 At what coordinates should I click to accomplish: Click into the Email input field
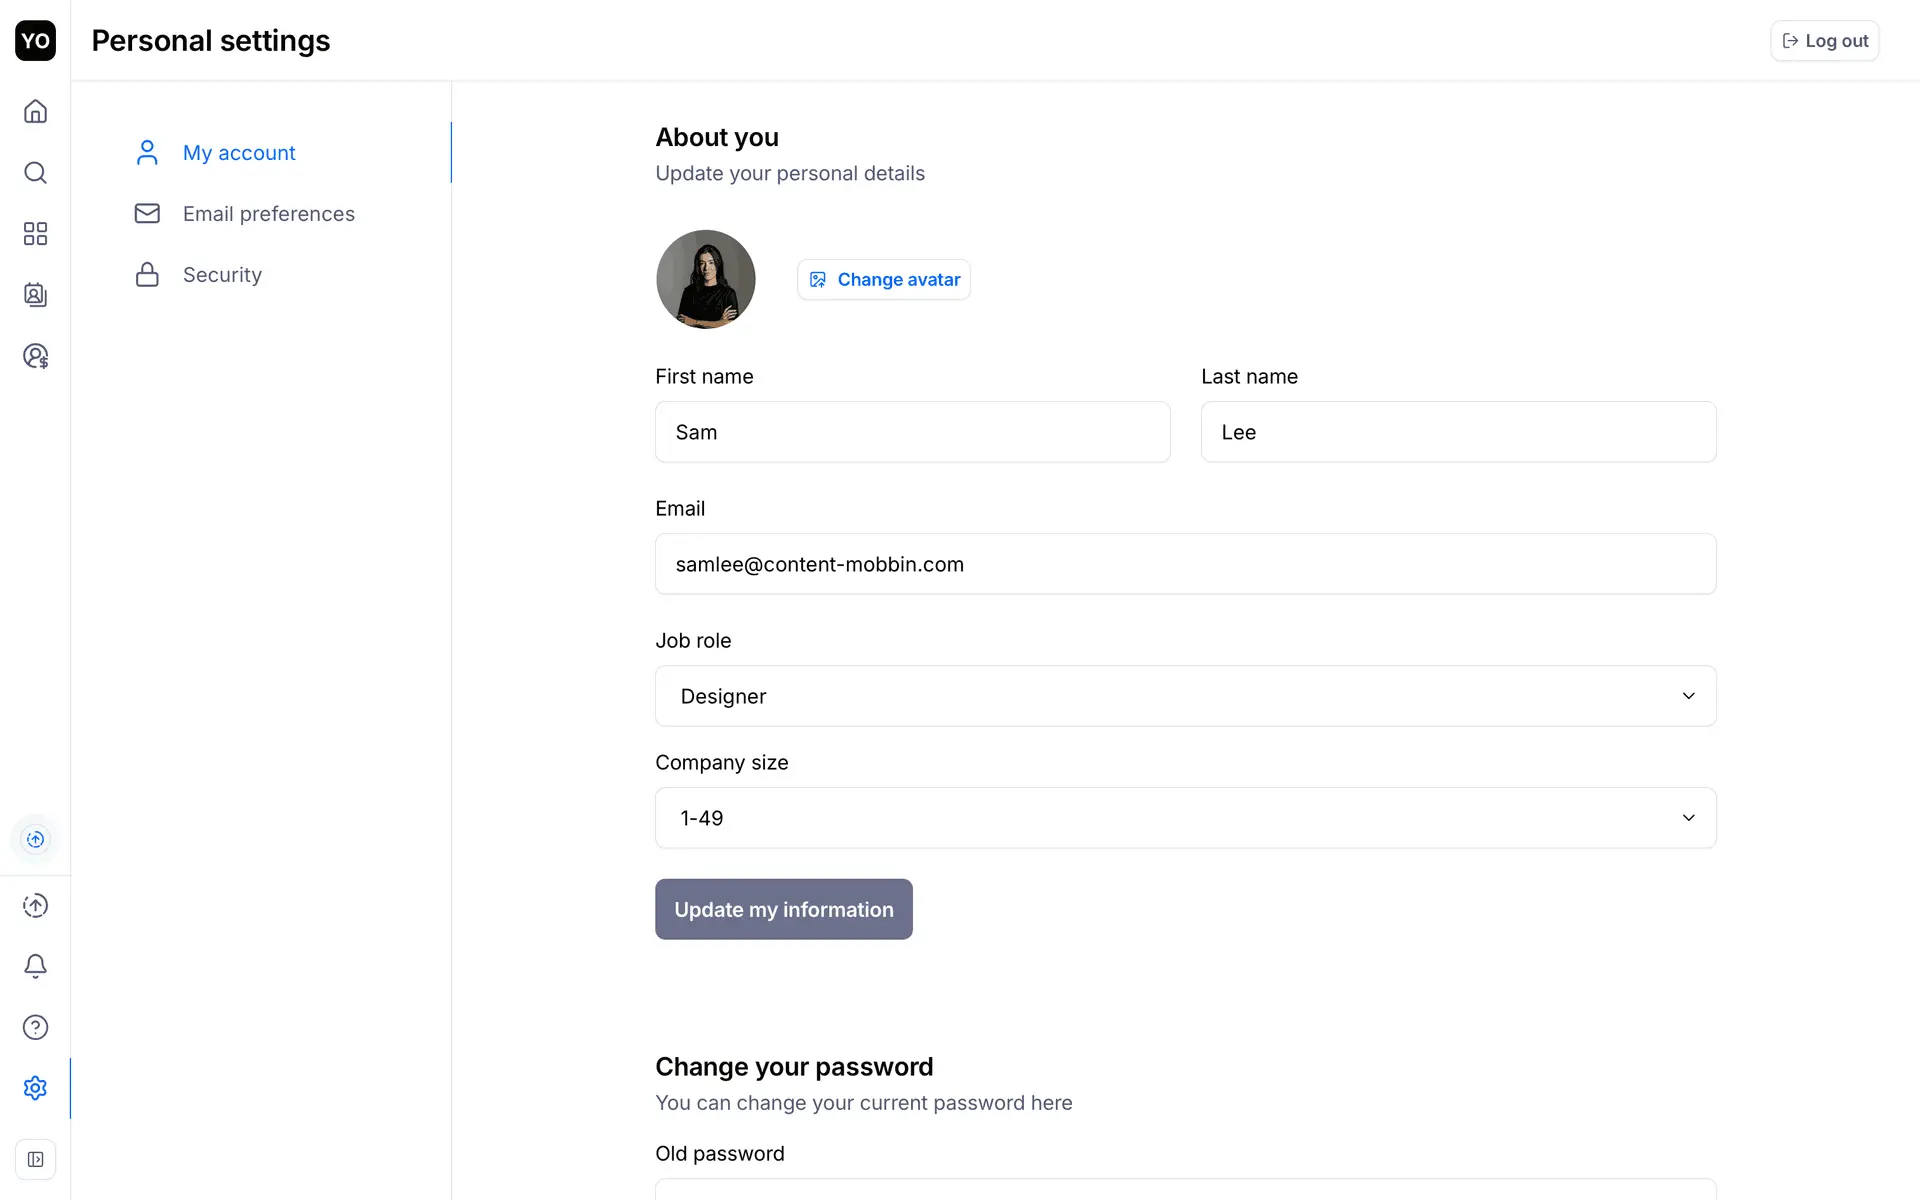tap(1185, 564)
